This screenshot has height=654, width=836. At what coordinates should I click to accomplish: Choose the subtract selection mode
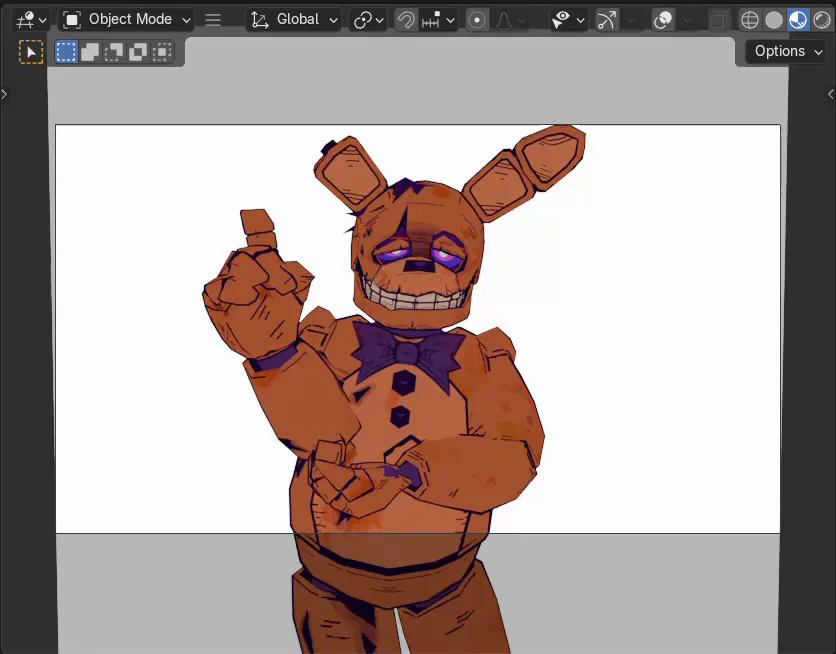point(114,52)
